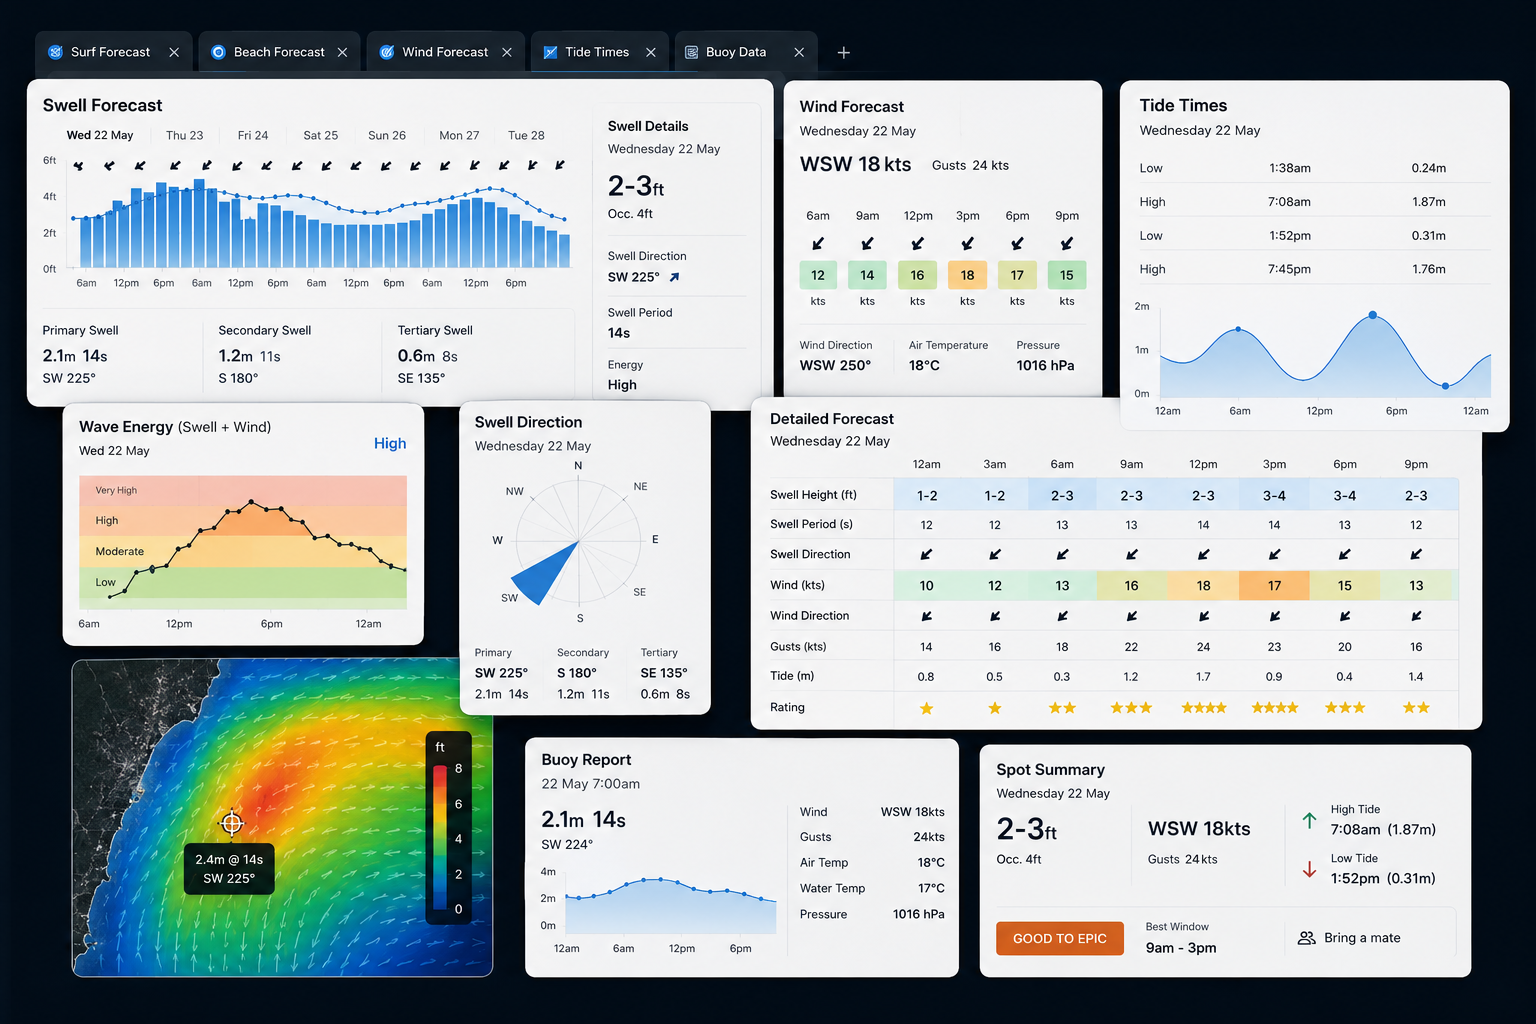The image size is (1536, 1024).
Task: Click the 9pm two-star rating
Action: 1416,708
